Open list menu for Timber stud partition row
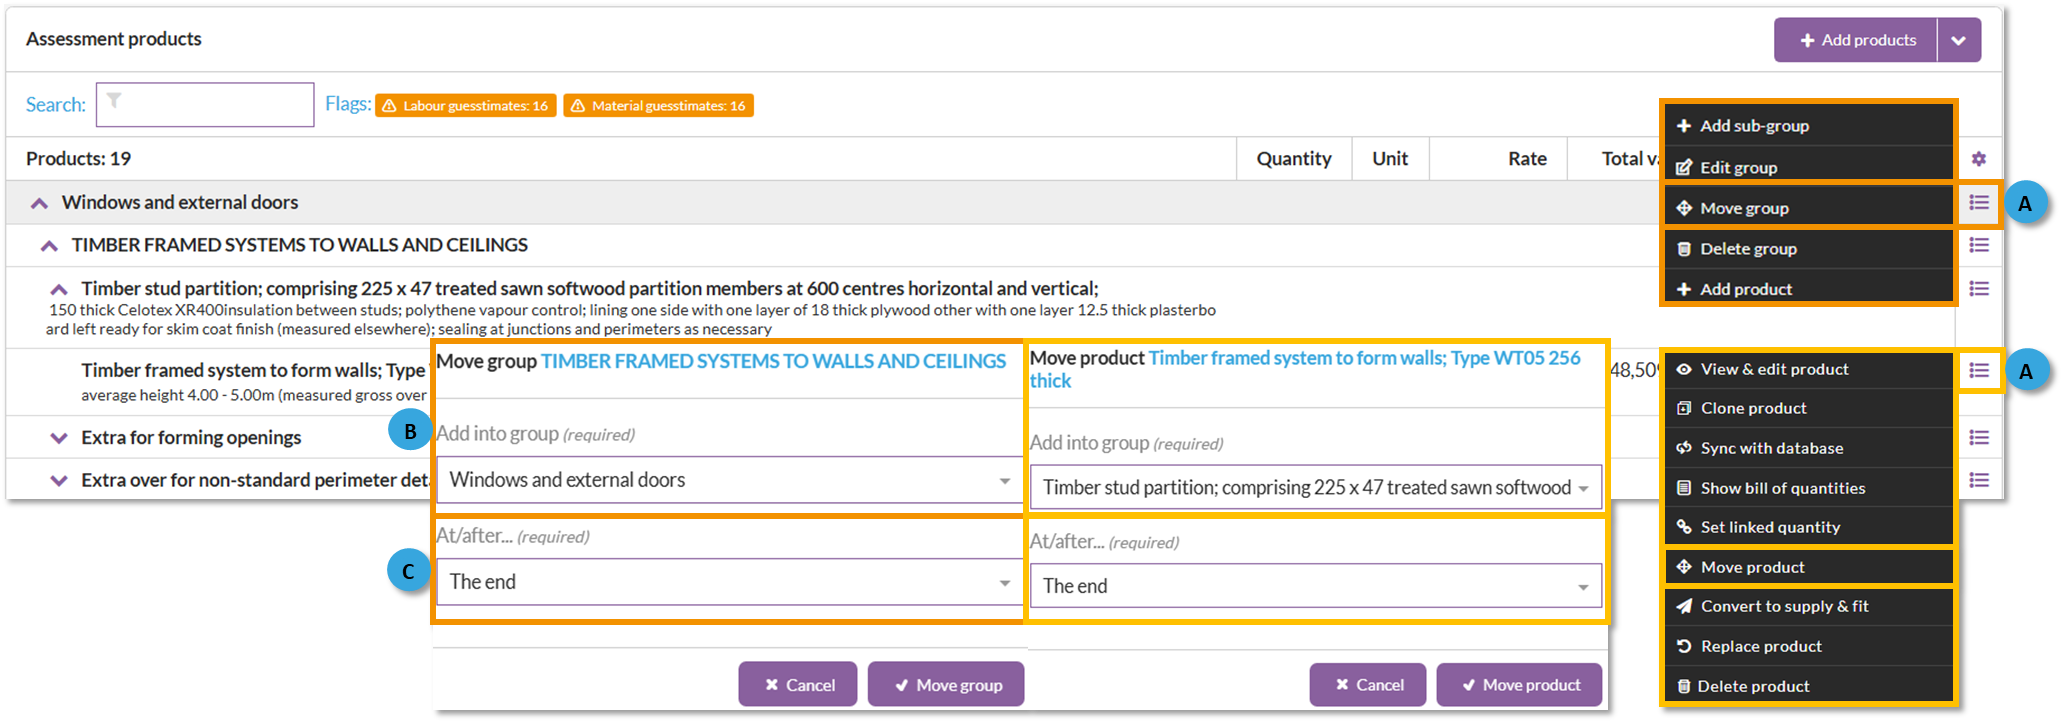Viewport: 2063px width, 723px height. [x=1978, y=289]
